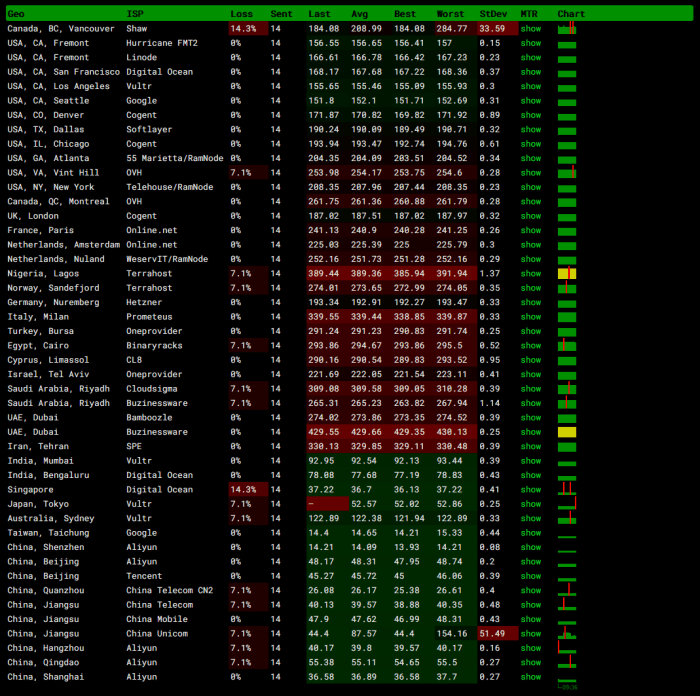Show MTR for Los Angeles Vultr
This screenshot has width=700, height=696.
click(531, 86)
